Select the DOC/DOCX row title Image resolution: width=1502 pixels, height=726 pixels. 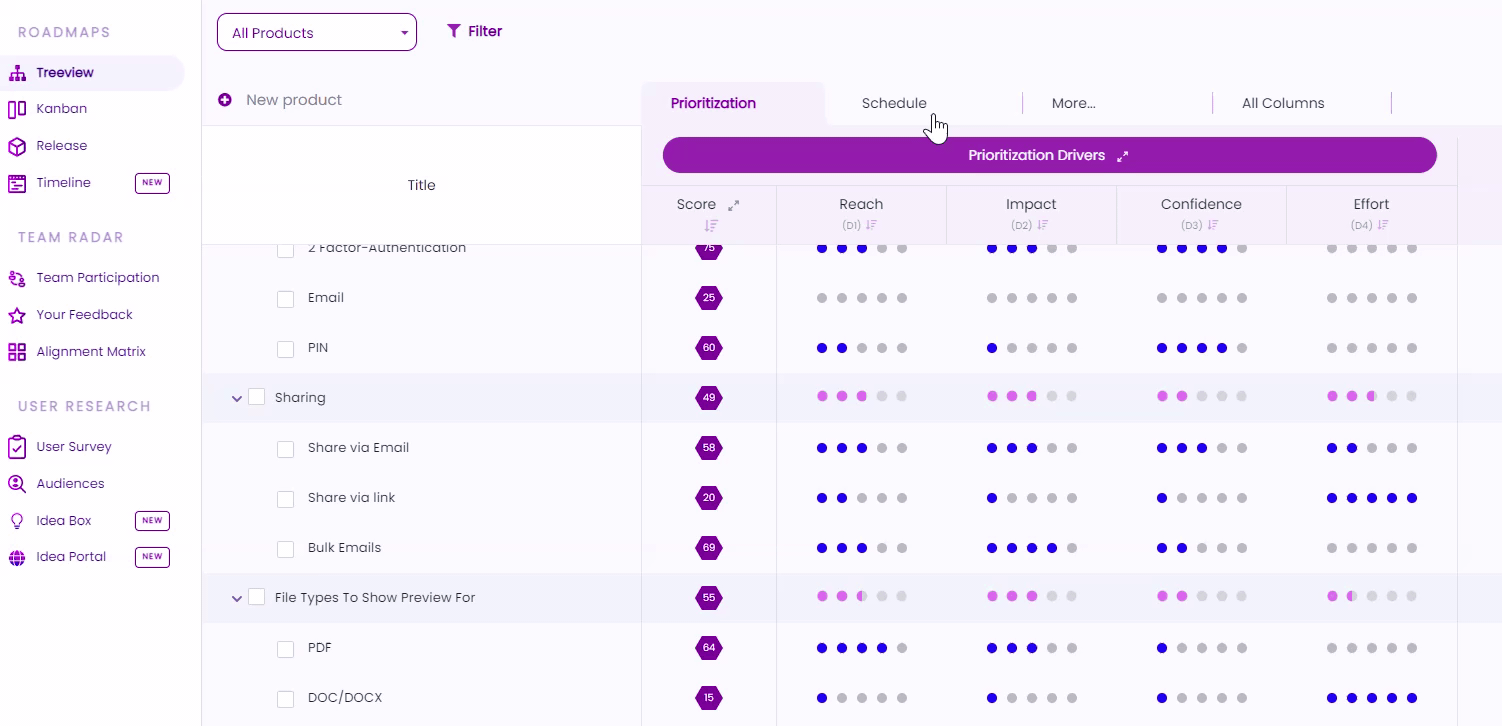click(x=345, y=698)
